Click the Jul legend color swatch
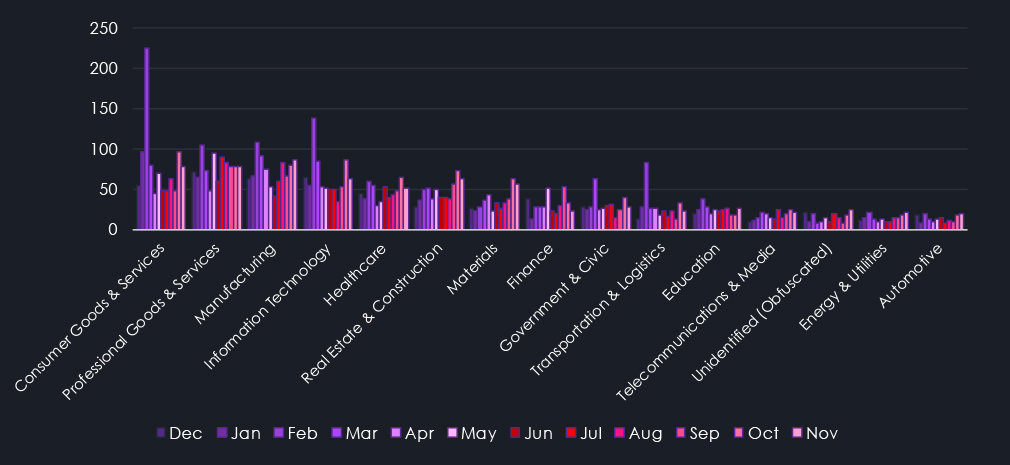Viewport: 1010px width, 465px height. pos(574,433)
